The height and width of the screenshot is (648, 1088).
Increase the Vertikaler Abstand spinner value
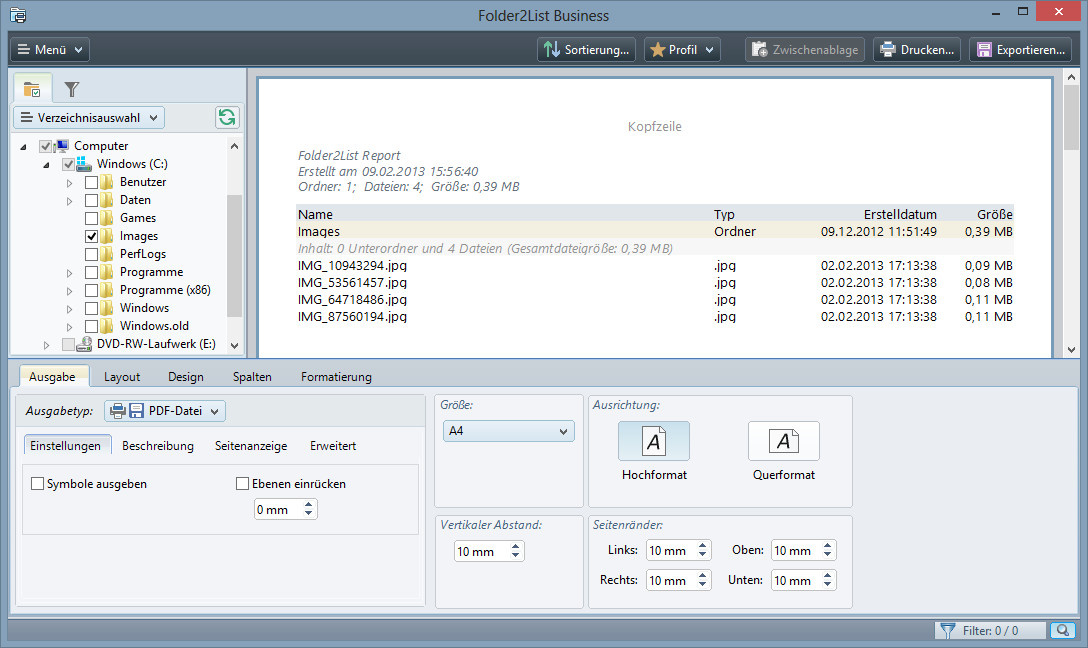pyautogui.click(x=516, y=547)
